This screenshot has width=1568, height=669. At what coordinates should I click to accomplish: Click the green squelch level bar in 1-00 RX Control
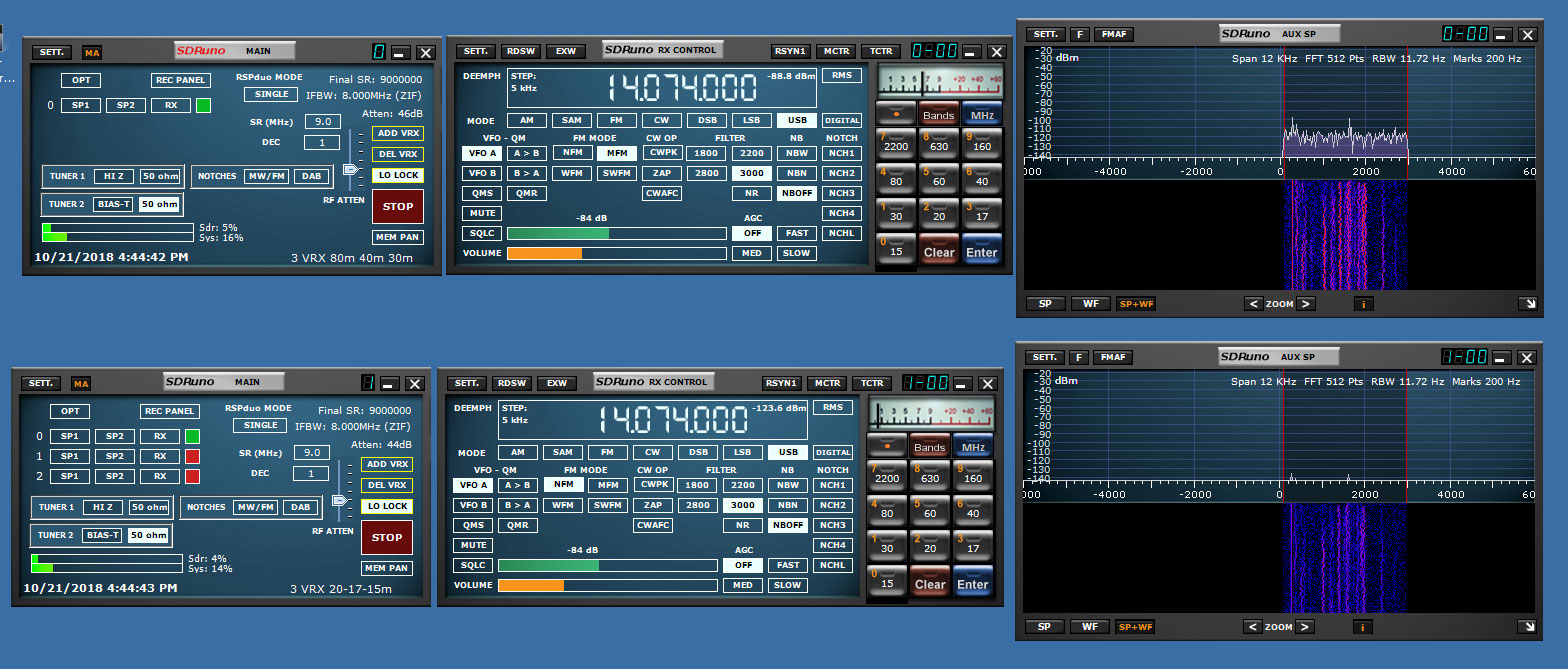tap(548, 565)
